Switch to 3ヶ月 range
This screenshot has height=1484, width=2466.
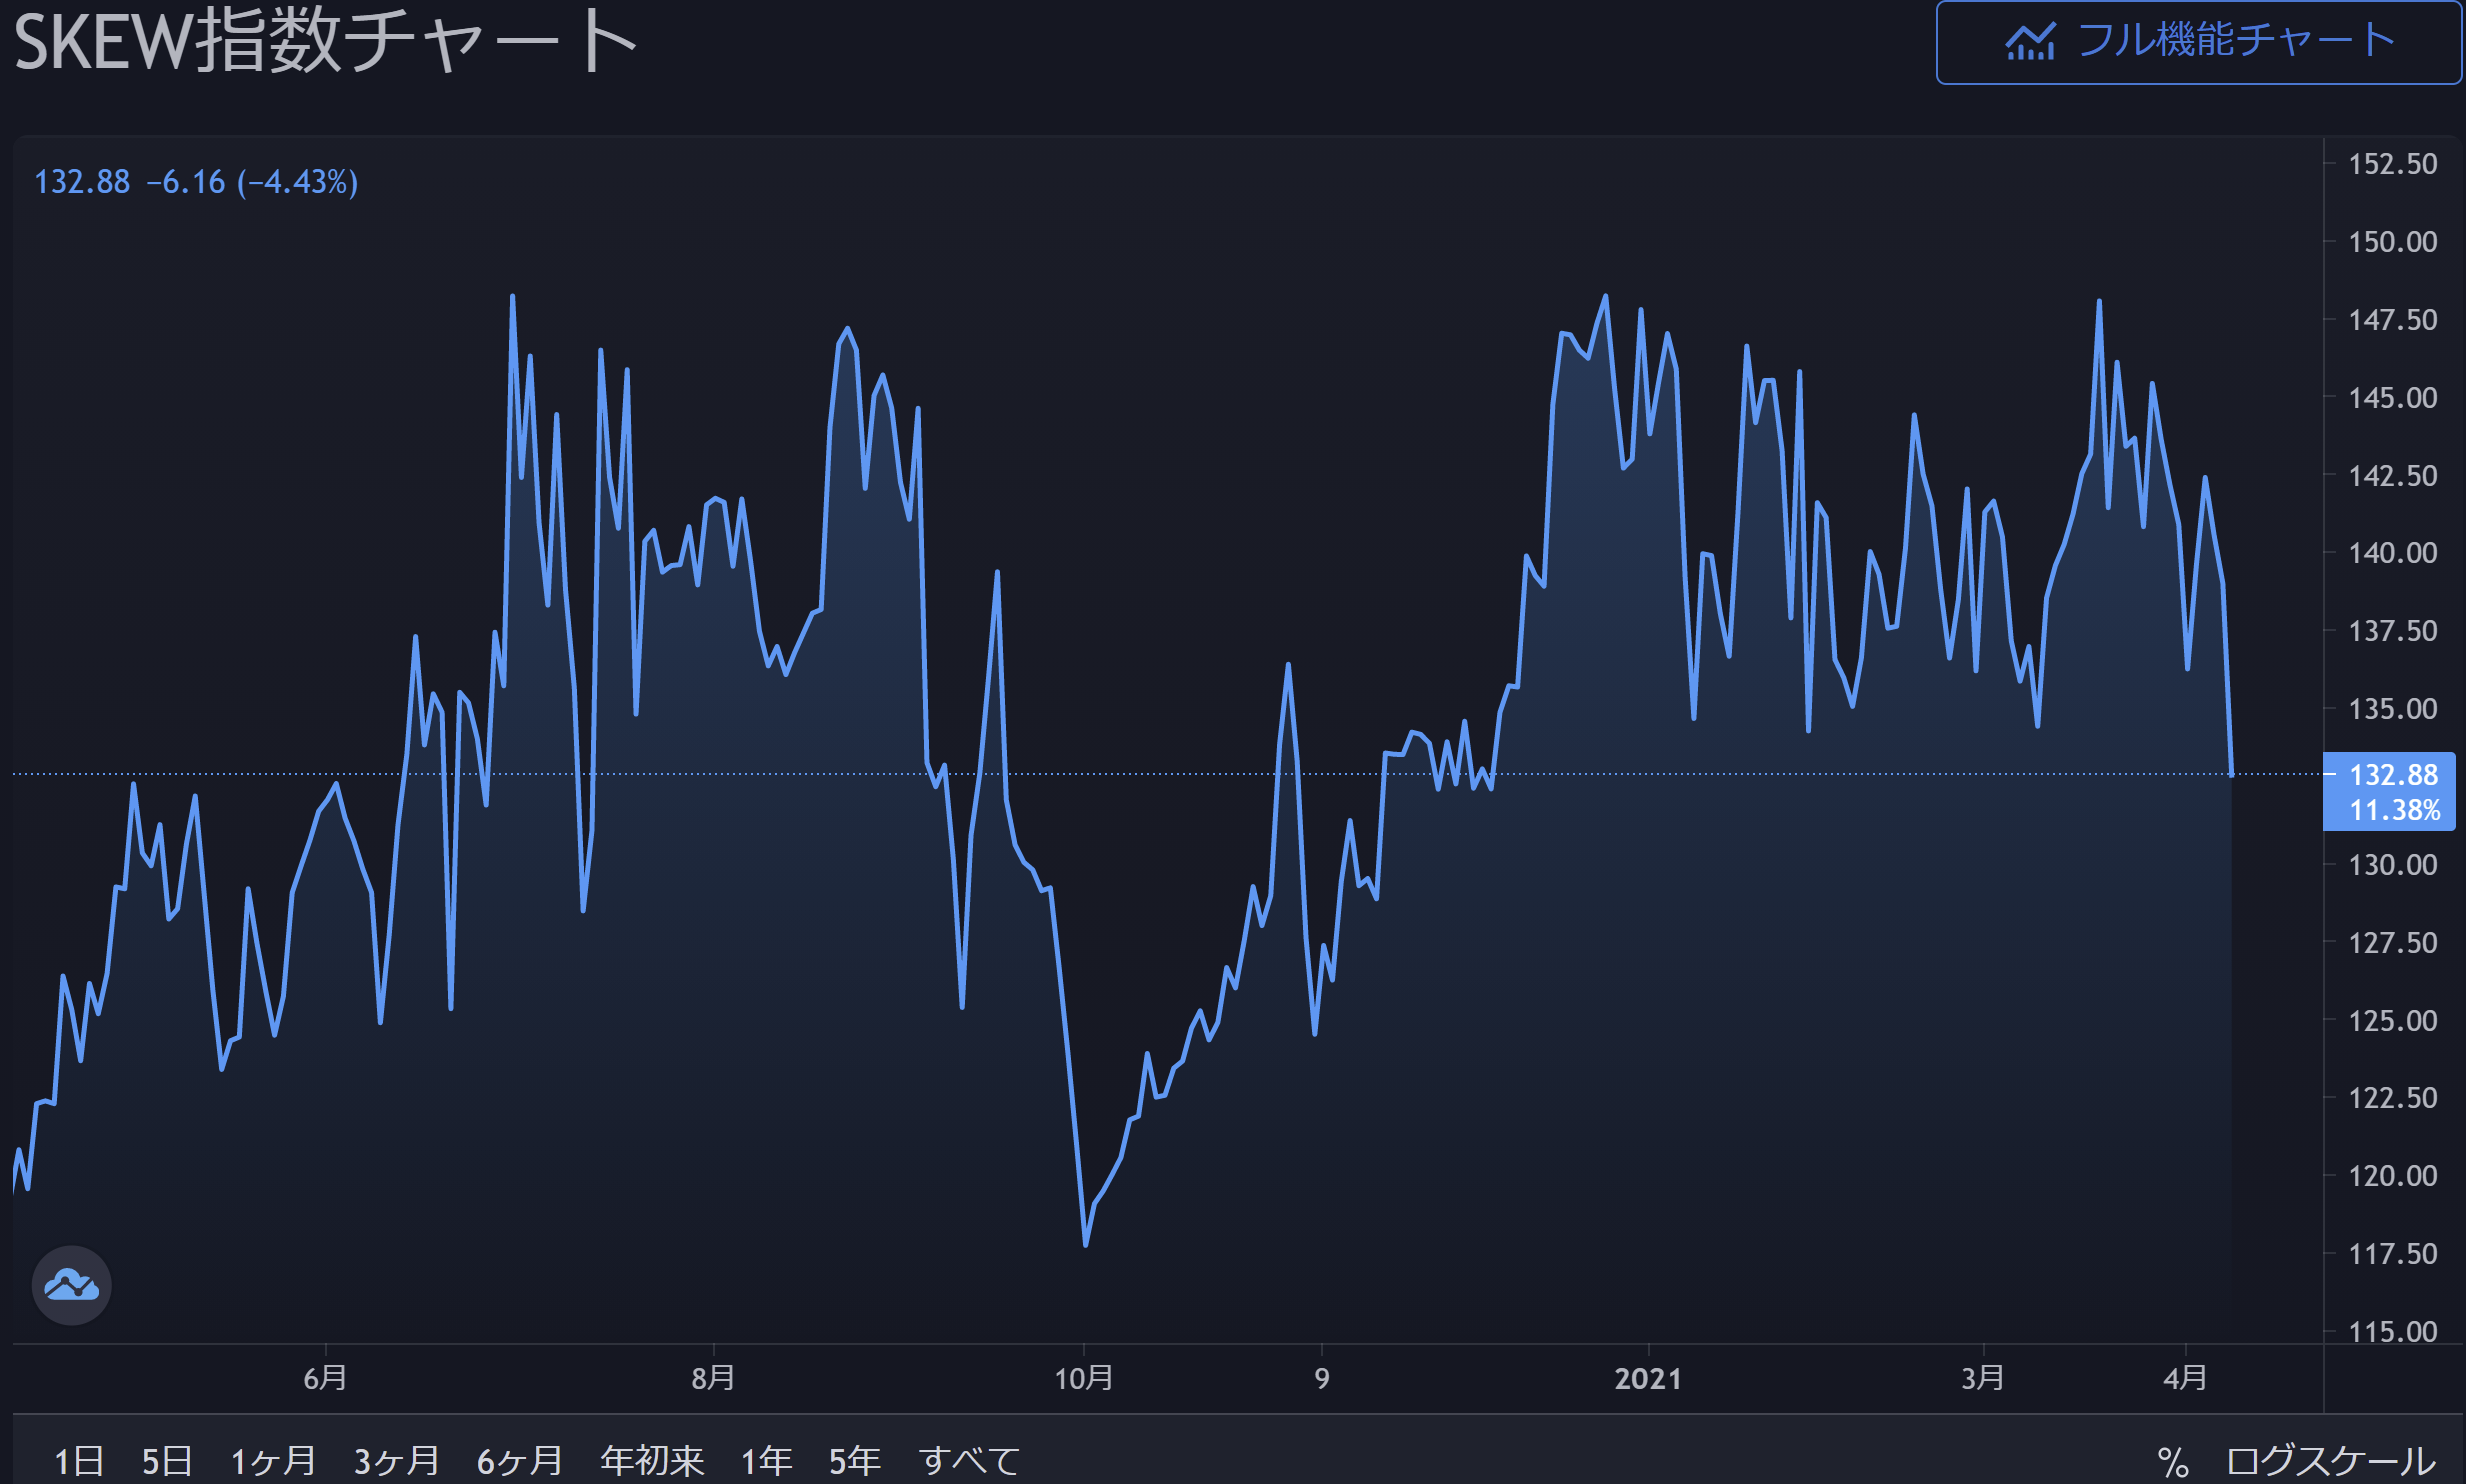(397, 1462)
